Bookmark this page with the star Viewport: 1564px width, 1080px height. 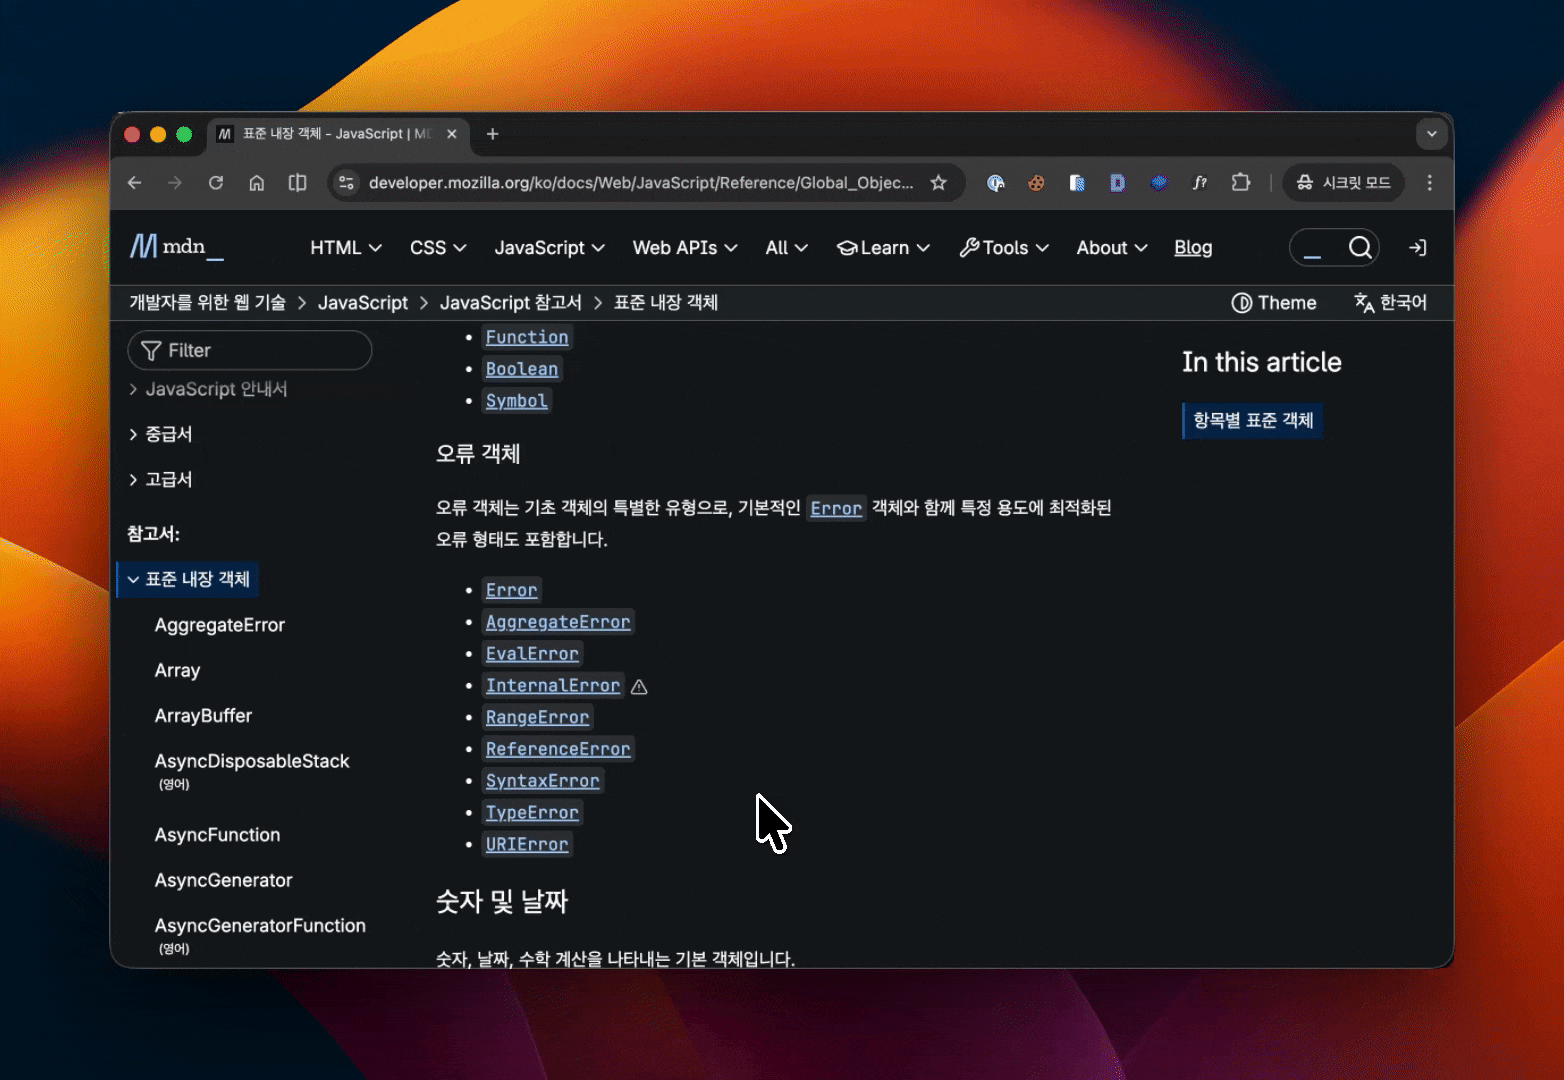pos(938,183)
